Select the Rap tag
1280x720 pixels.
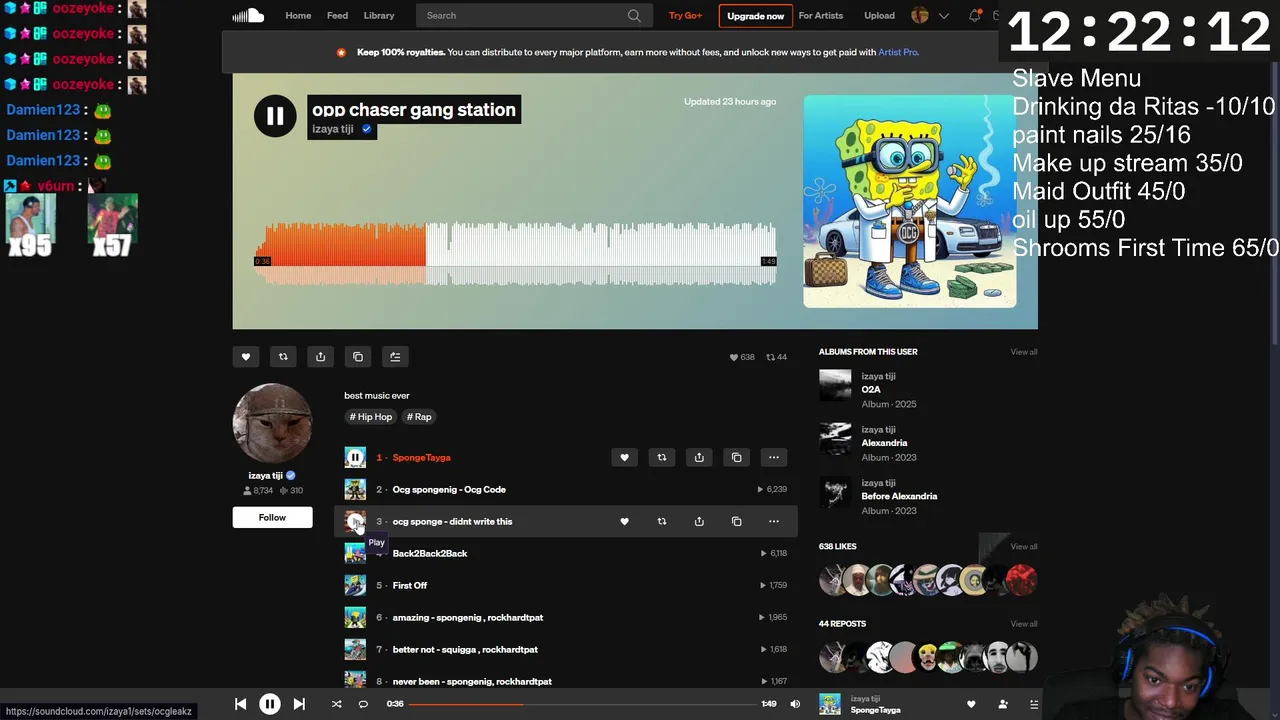pos(419,417)
